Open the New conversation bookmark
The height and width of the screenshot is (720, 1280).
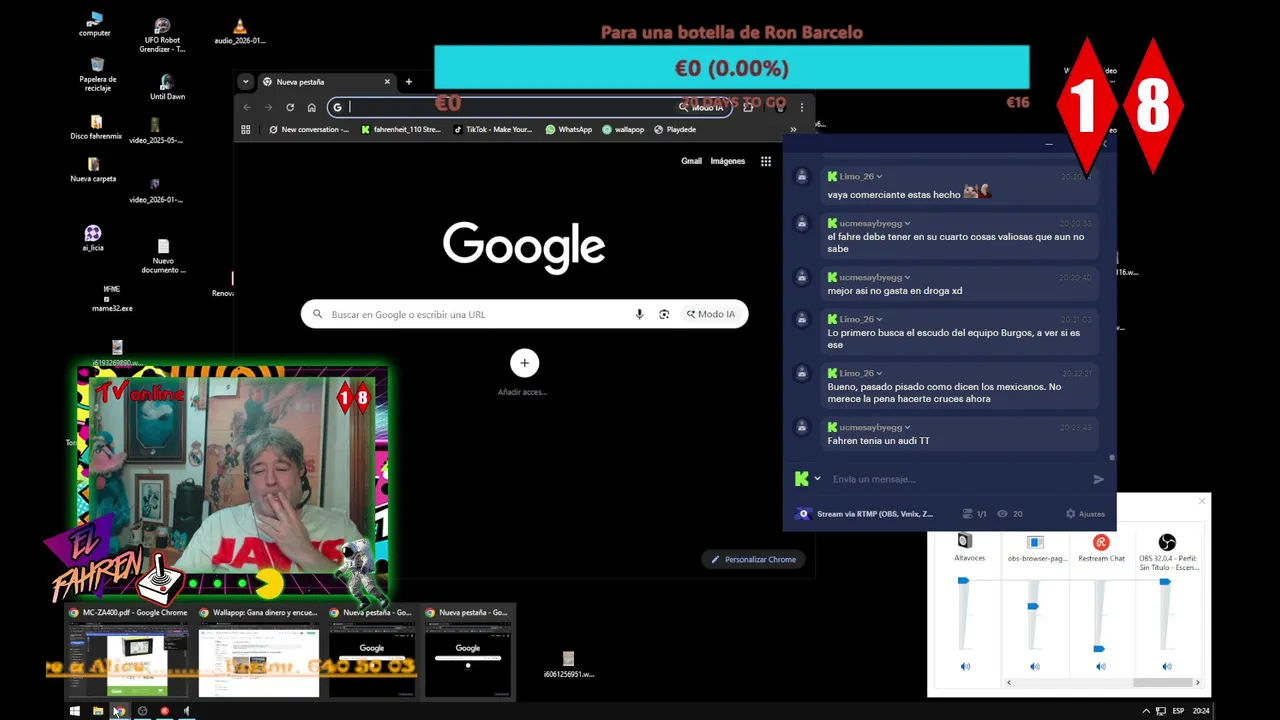309,129
